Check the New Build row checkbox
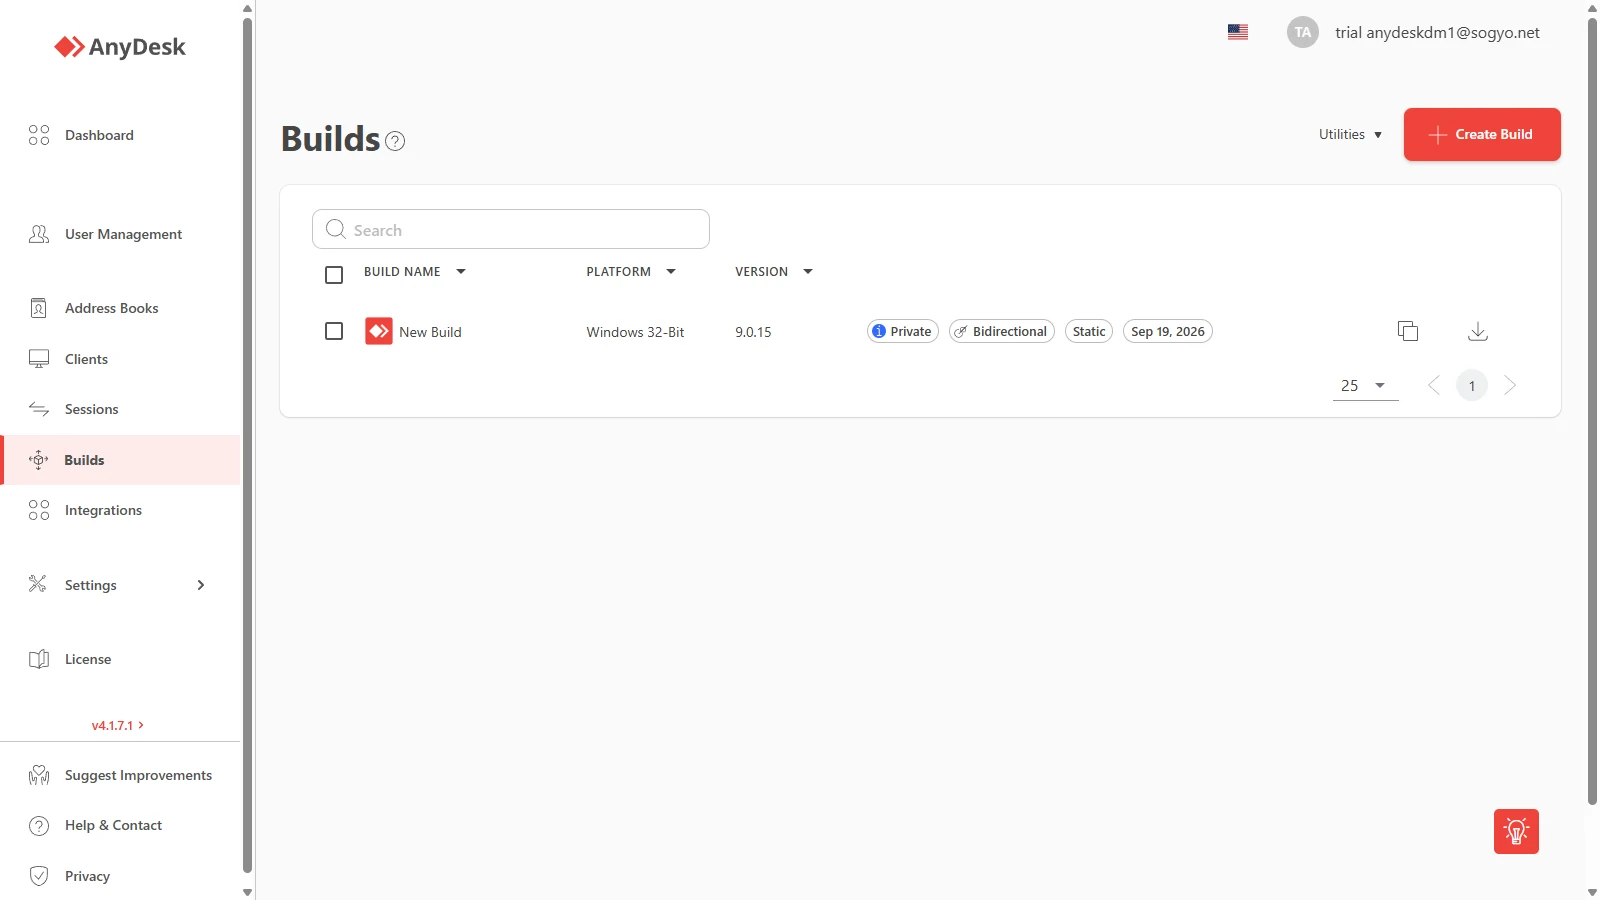1600x900 pixels. click(334, 331)
